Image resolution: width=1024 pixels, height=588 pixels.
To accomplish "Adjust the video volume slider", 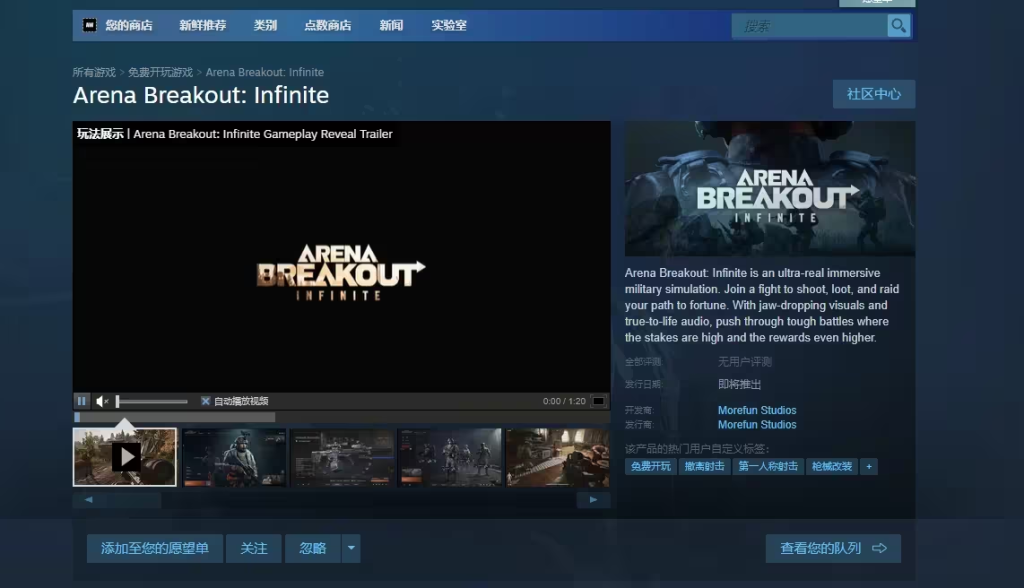I will 152,401.
